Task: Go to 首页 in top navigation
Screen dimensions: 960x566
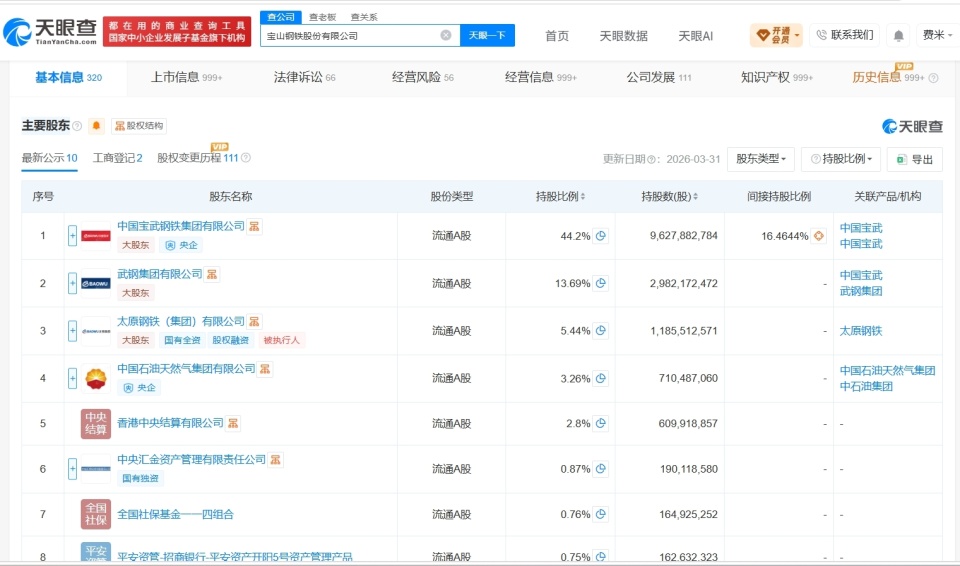Action: (557, 36)
